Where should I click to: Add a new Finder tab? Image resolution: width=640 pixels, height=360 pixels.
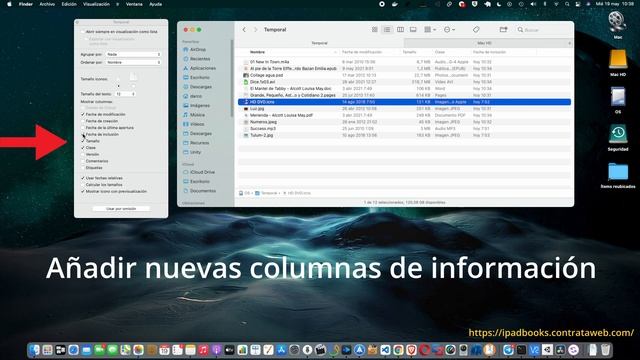(569, 43)
